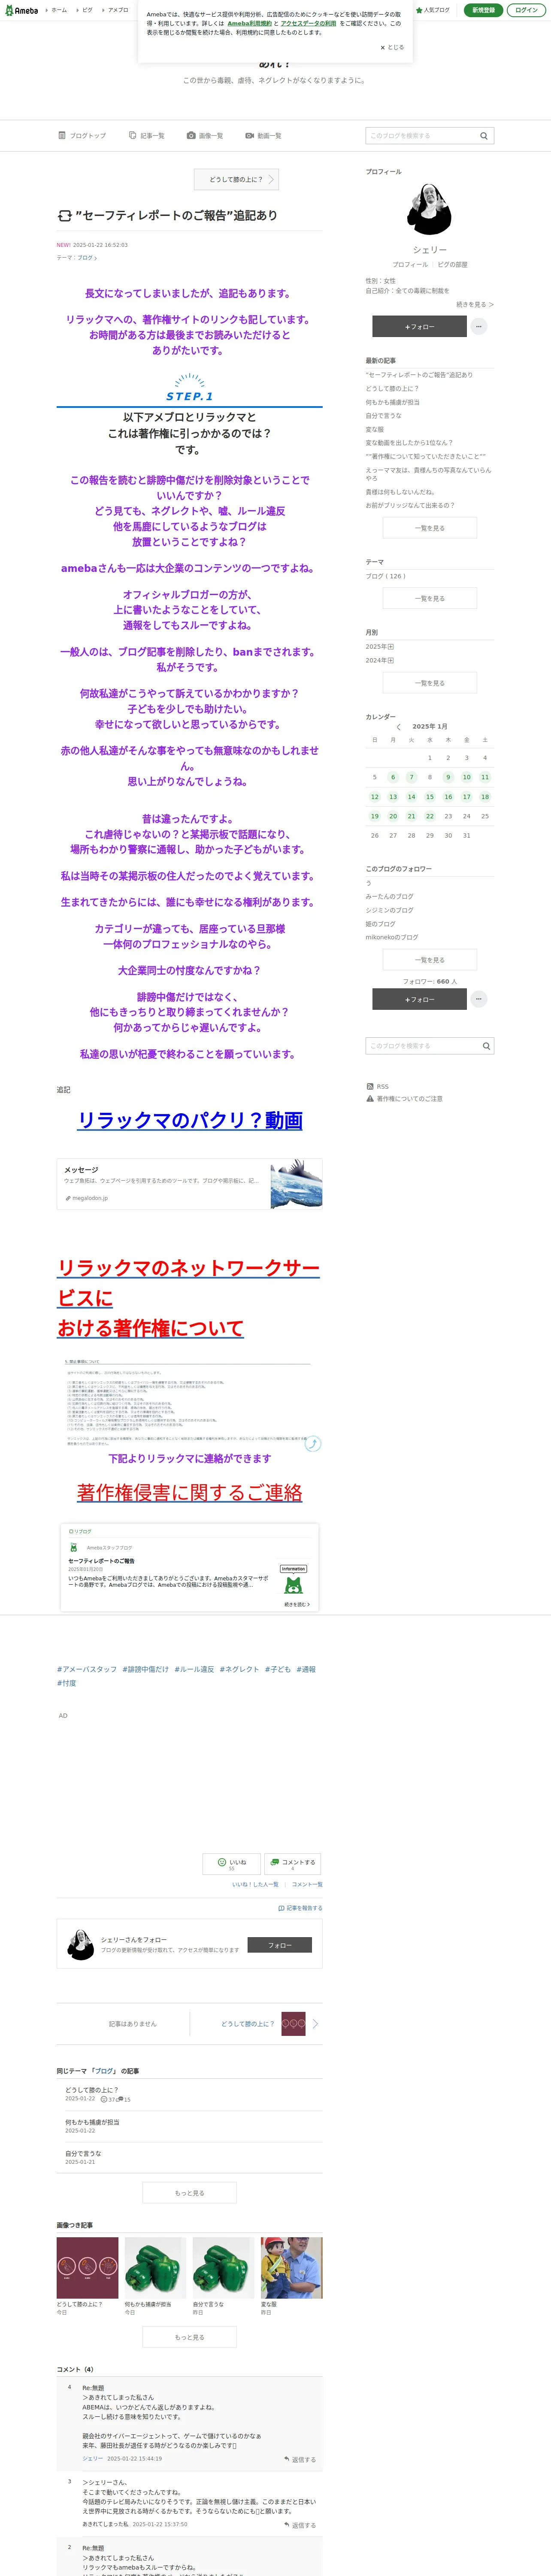Expand profile with 続きを見る >
The height and width of the screenshot is (2576, 551).
475,304
